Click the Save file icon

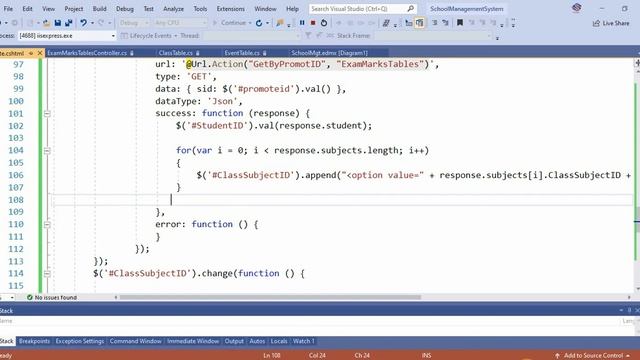(x=58, y=23)
